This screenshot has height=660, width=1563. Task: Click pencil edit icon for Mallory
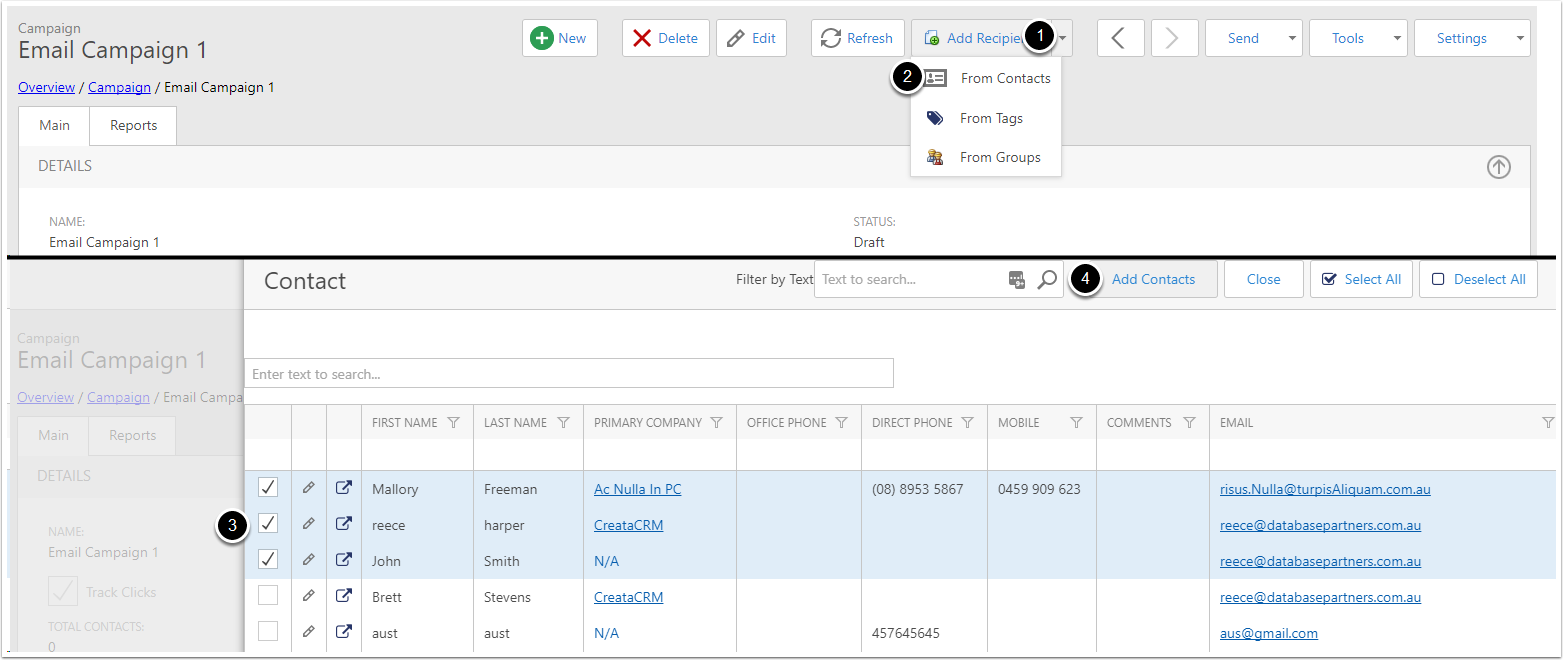pos(309,487)
